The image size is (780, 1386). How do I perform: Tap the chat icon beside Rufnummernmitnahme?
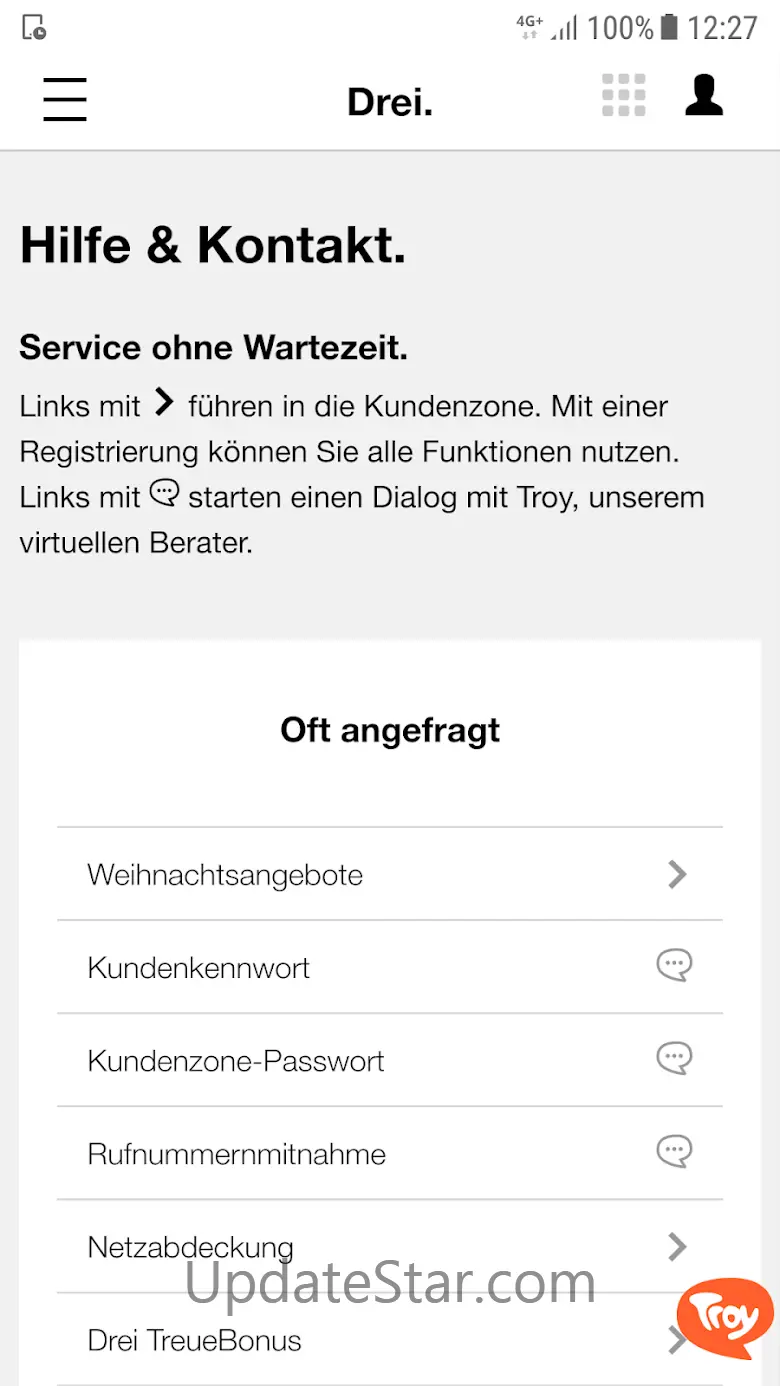pyautogui.click(x=674, y=1152)
